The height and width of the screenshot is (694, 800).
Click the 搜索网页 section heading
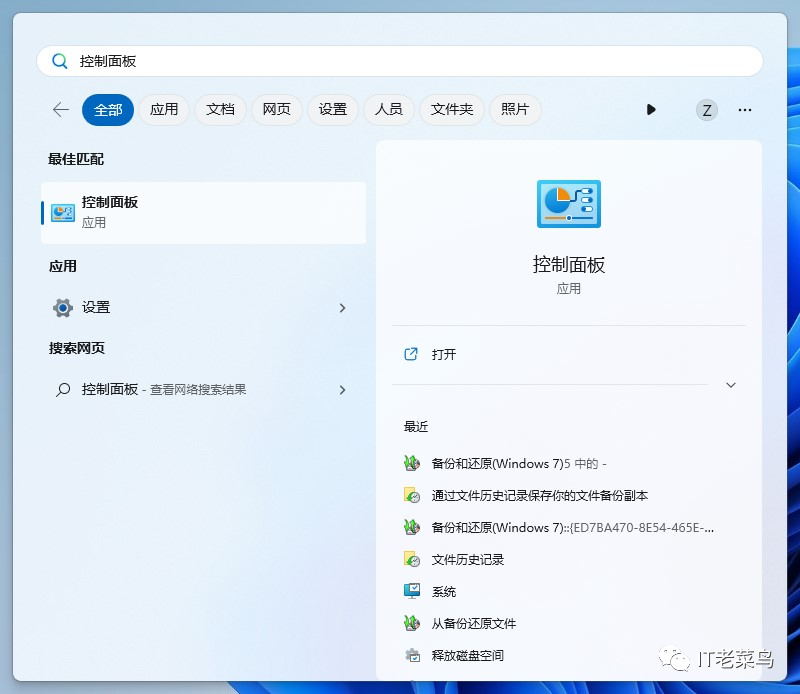tap(77, 348)
